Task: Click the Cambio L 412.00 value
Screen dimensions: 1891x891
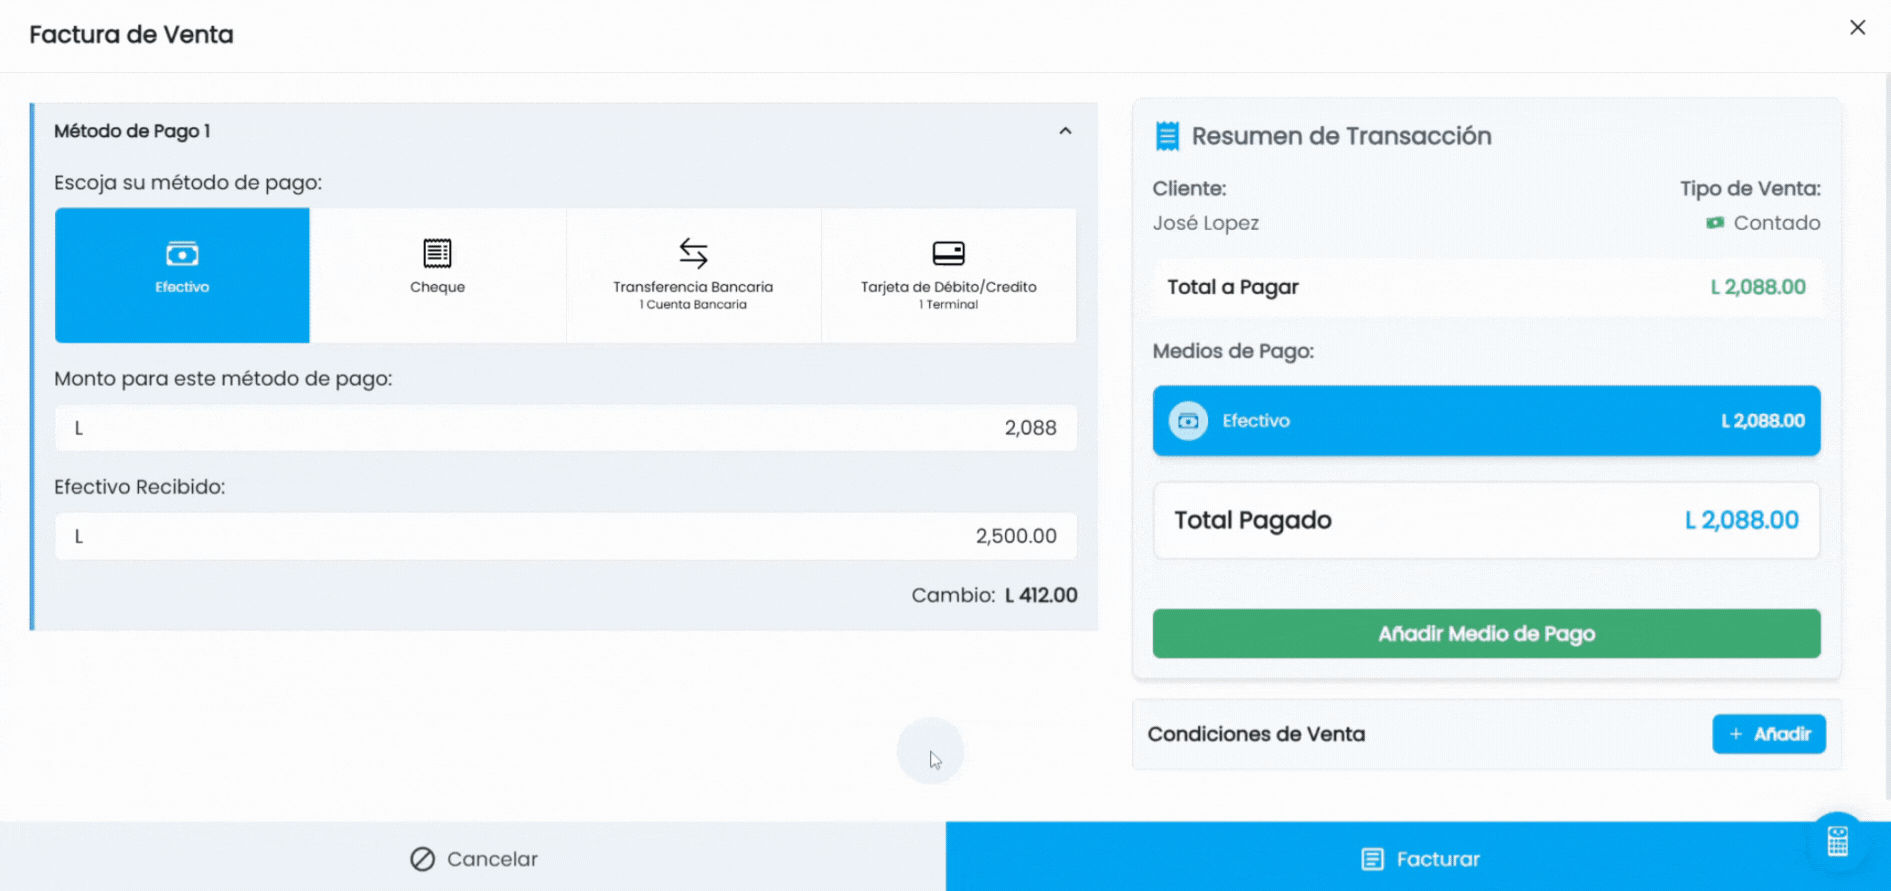Action: click(x=1041, y=595)
